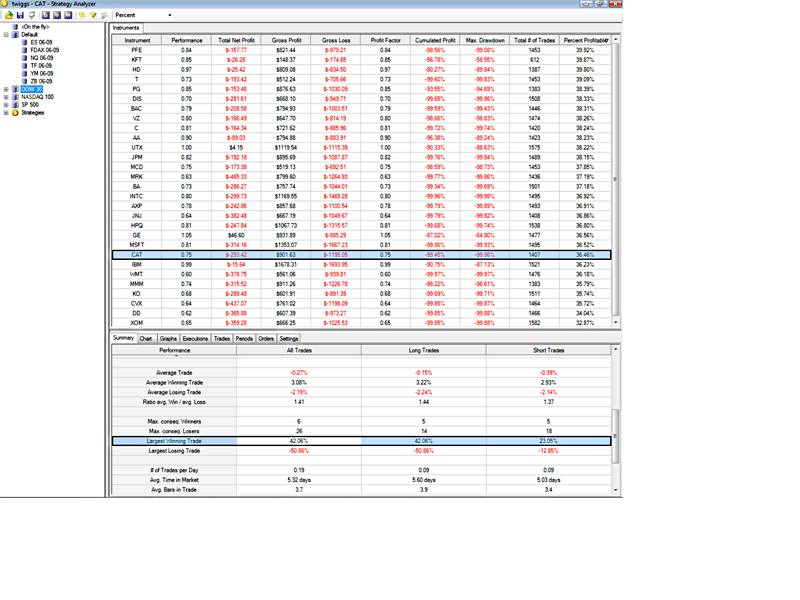
Task: Click scroll-down arrow of instruments table scrollbar
Action: click(x=615, y=322)
